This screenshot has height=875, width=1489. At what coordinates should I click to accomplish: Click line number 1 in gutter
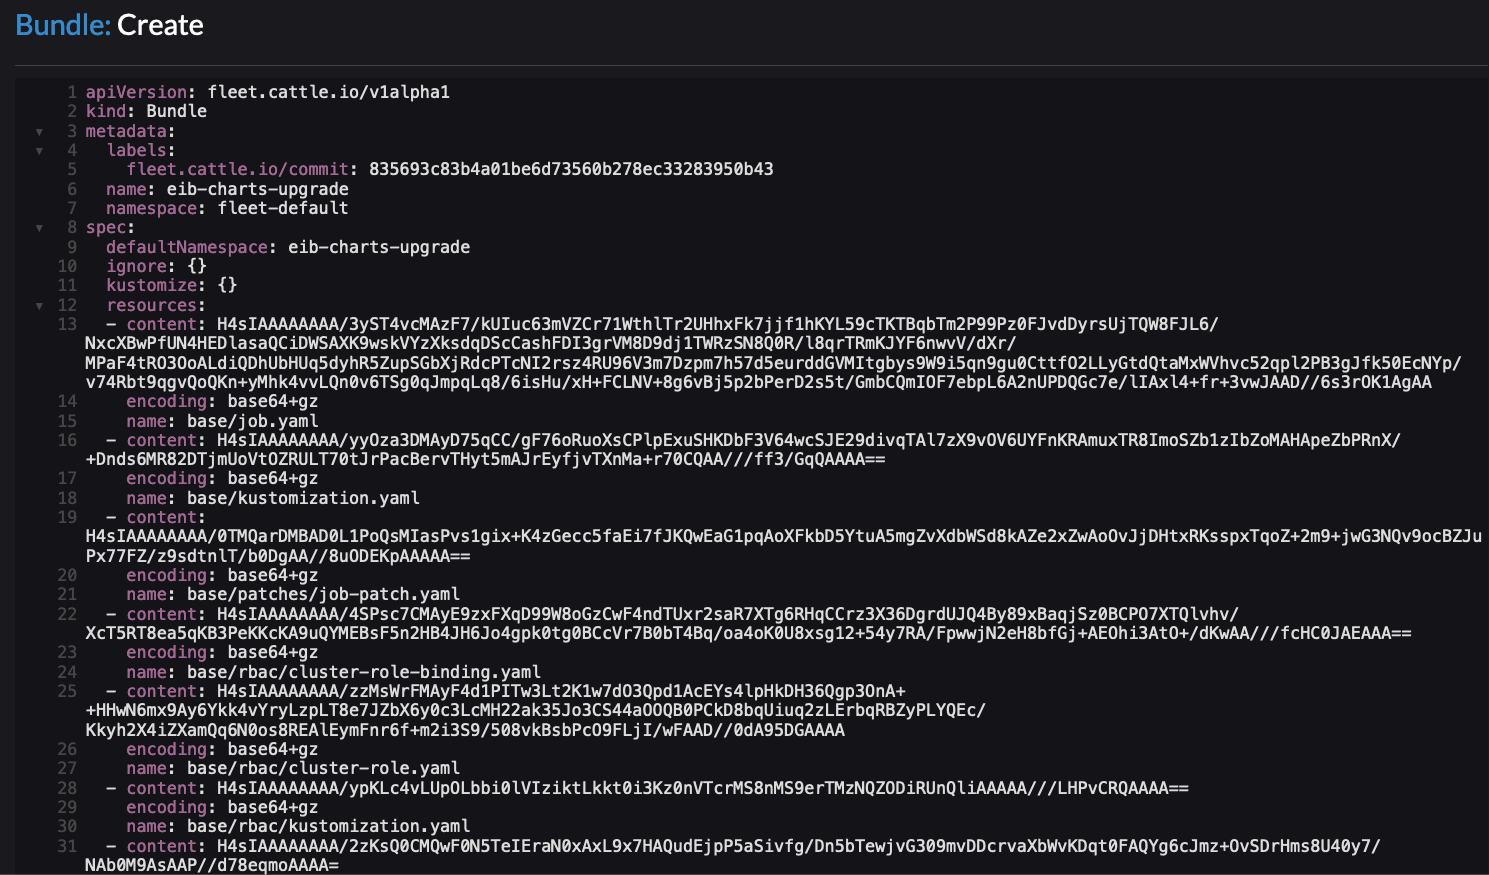[71, 92]
